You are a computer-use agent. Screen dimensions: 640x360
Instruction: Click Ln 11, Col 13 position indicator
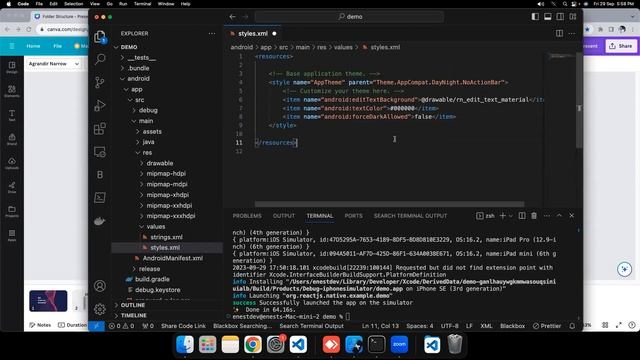tap(380, 326)
